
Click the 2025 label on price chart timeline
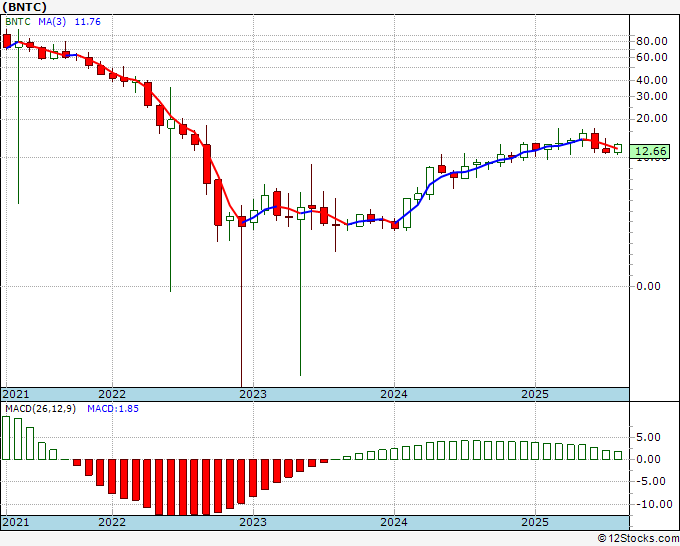click(x=535, y=394)
